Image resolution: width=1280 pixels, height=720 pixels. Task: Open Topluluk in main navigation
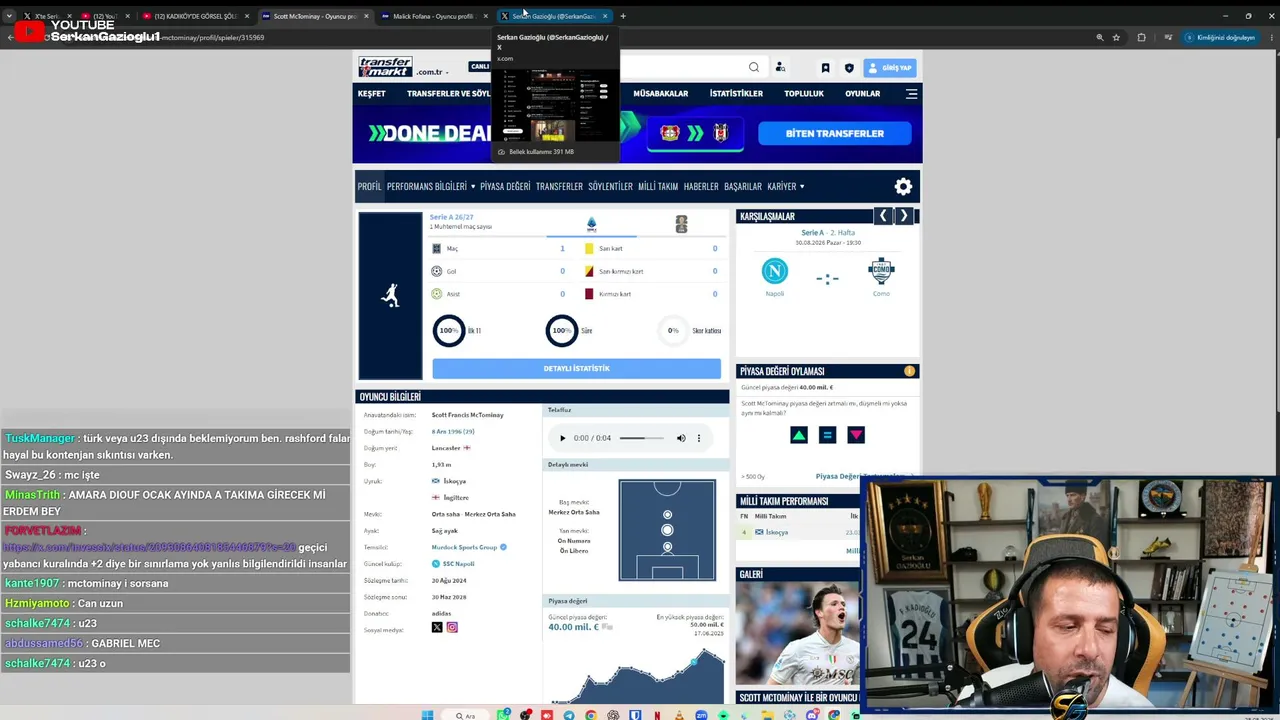pyautogui.click(x=804, y=94)
